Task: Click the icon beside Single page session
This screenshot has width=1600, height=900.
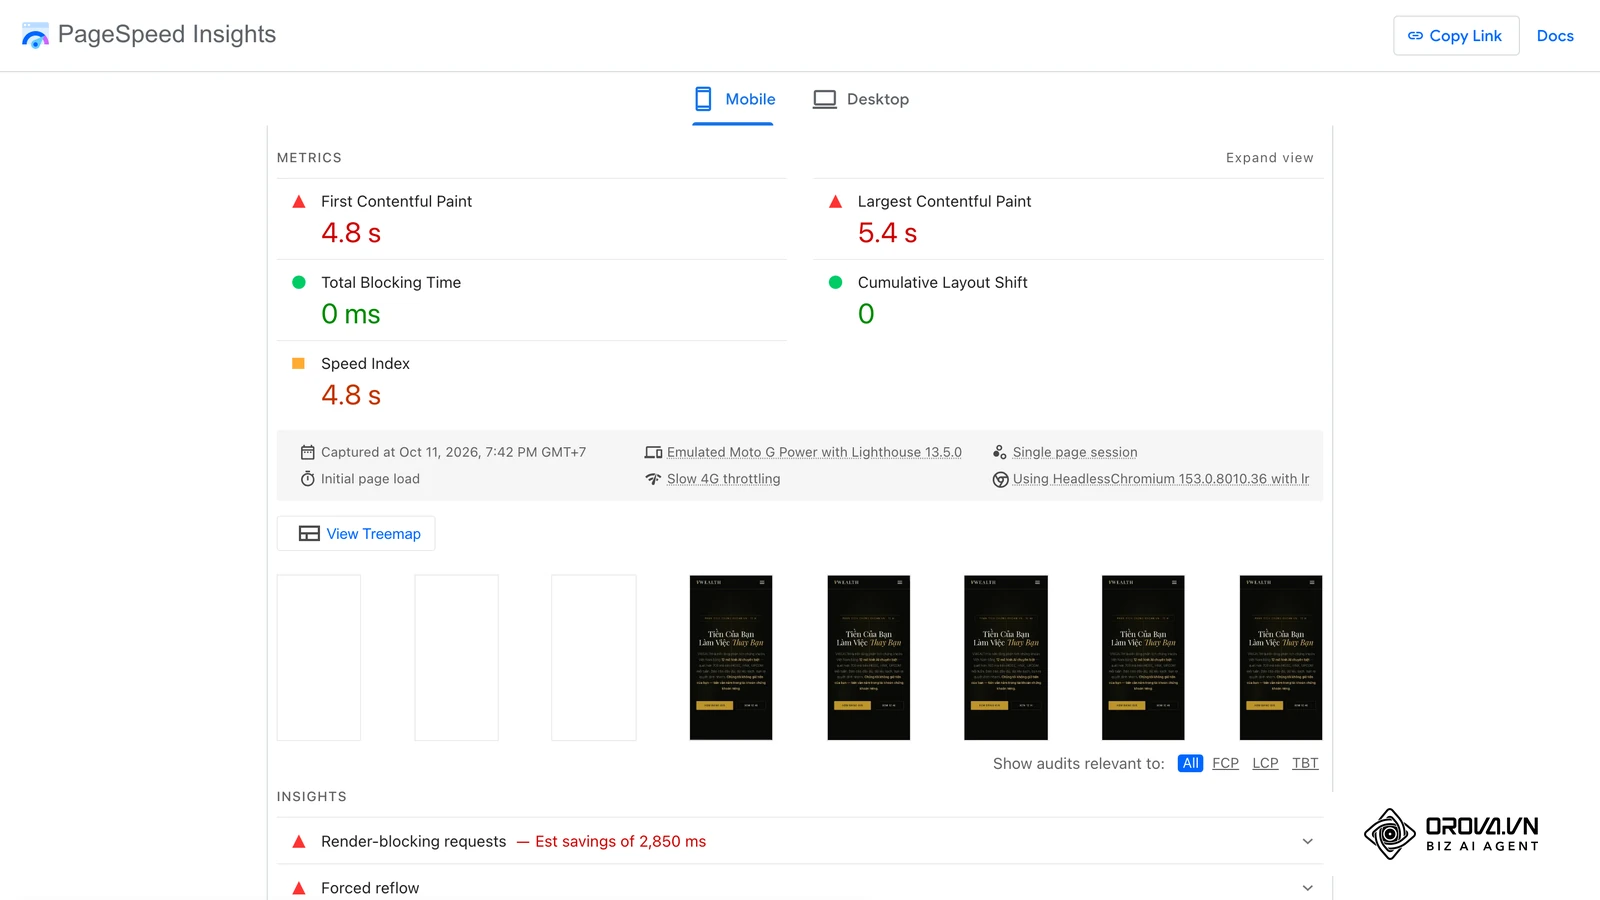Action: click(x=1000, y=452)
